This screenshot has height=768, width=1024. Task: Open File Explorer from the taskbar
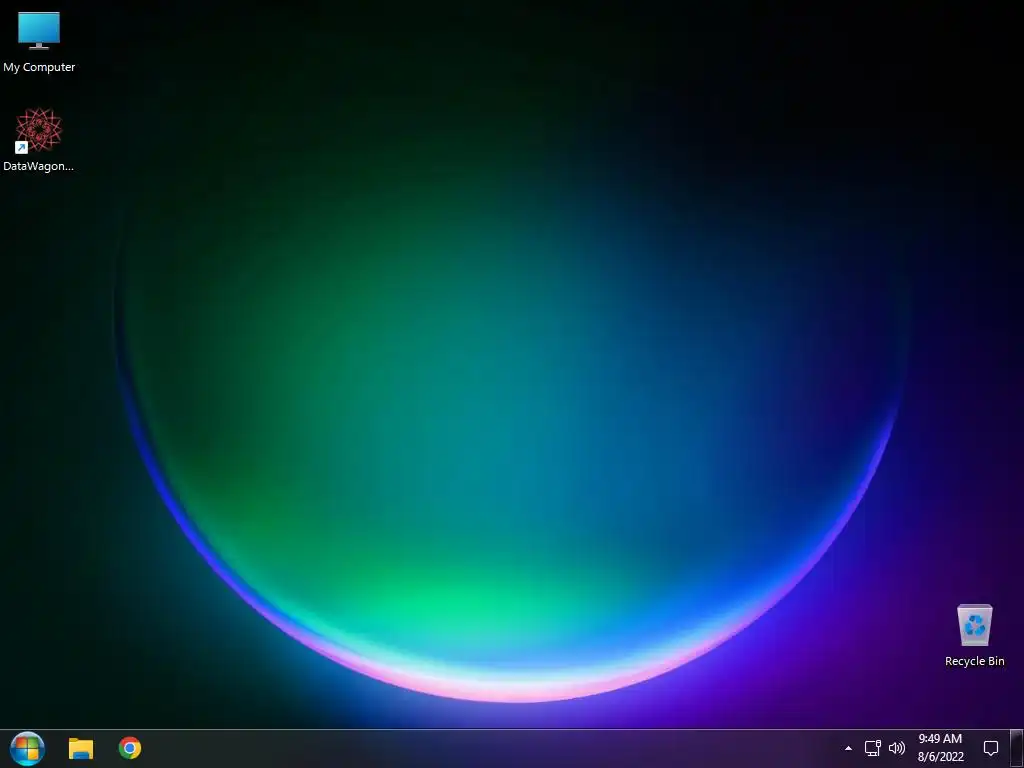(x=81, y=748)
